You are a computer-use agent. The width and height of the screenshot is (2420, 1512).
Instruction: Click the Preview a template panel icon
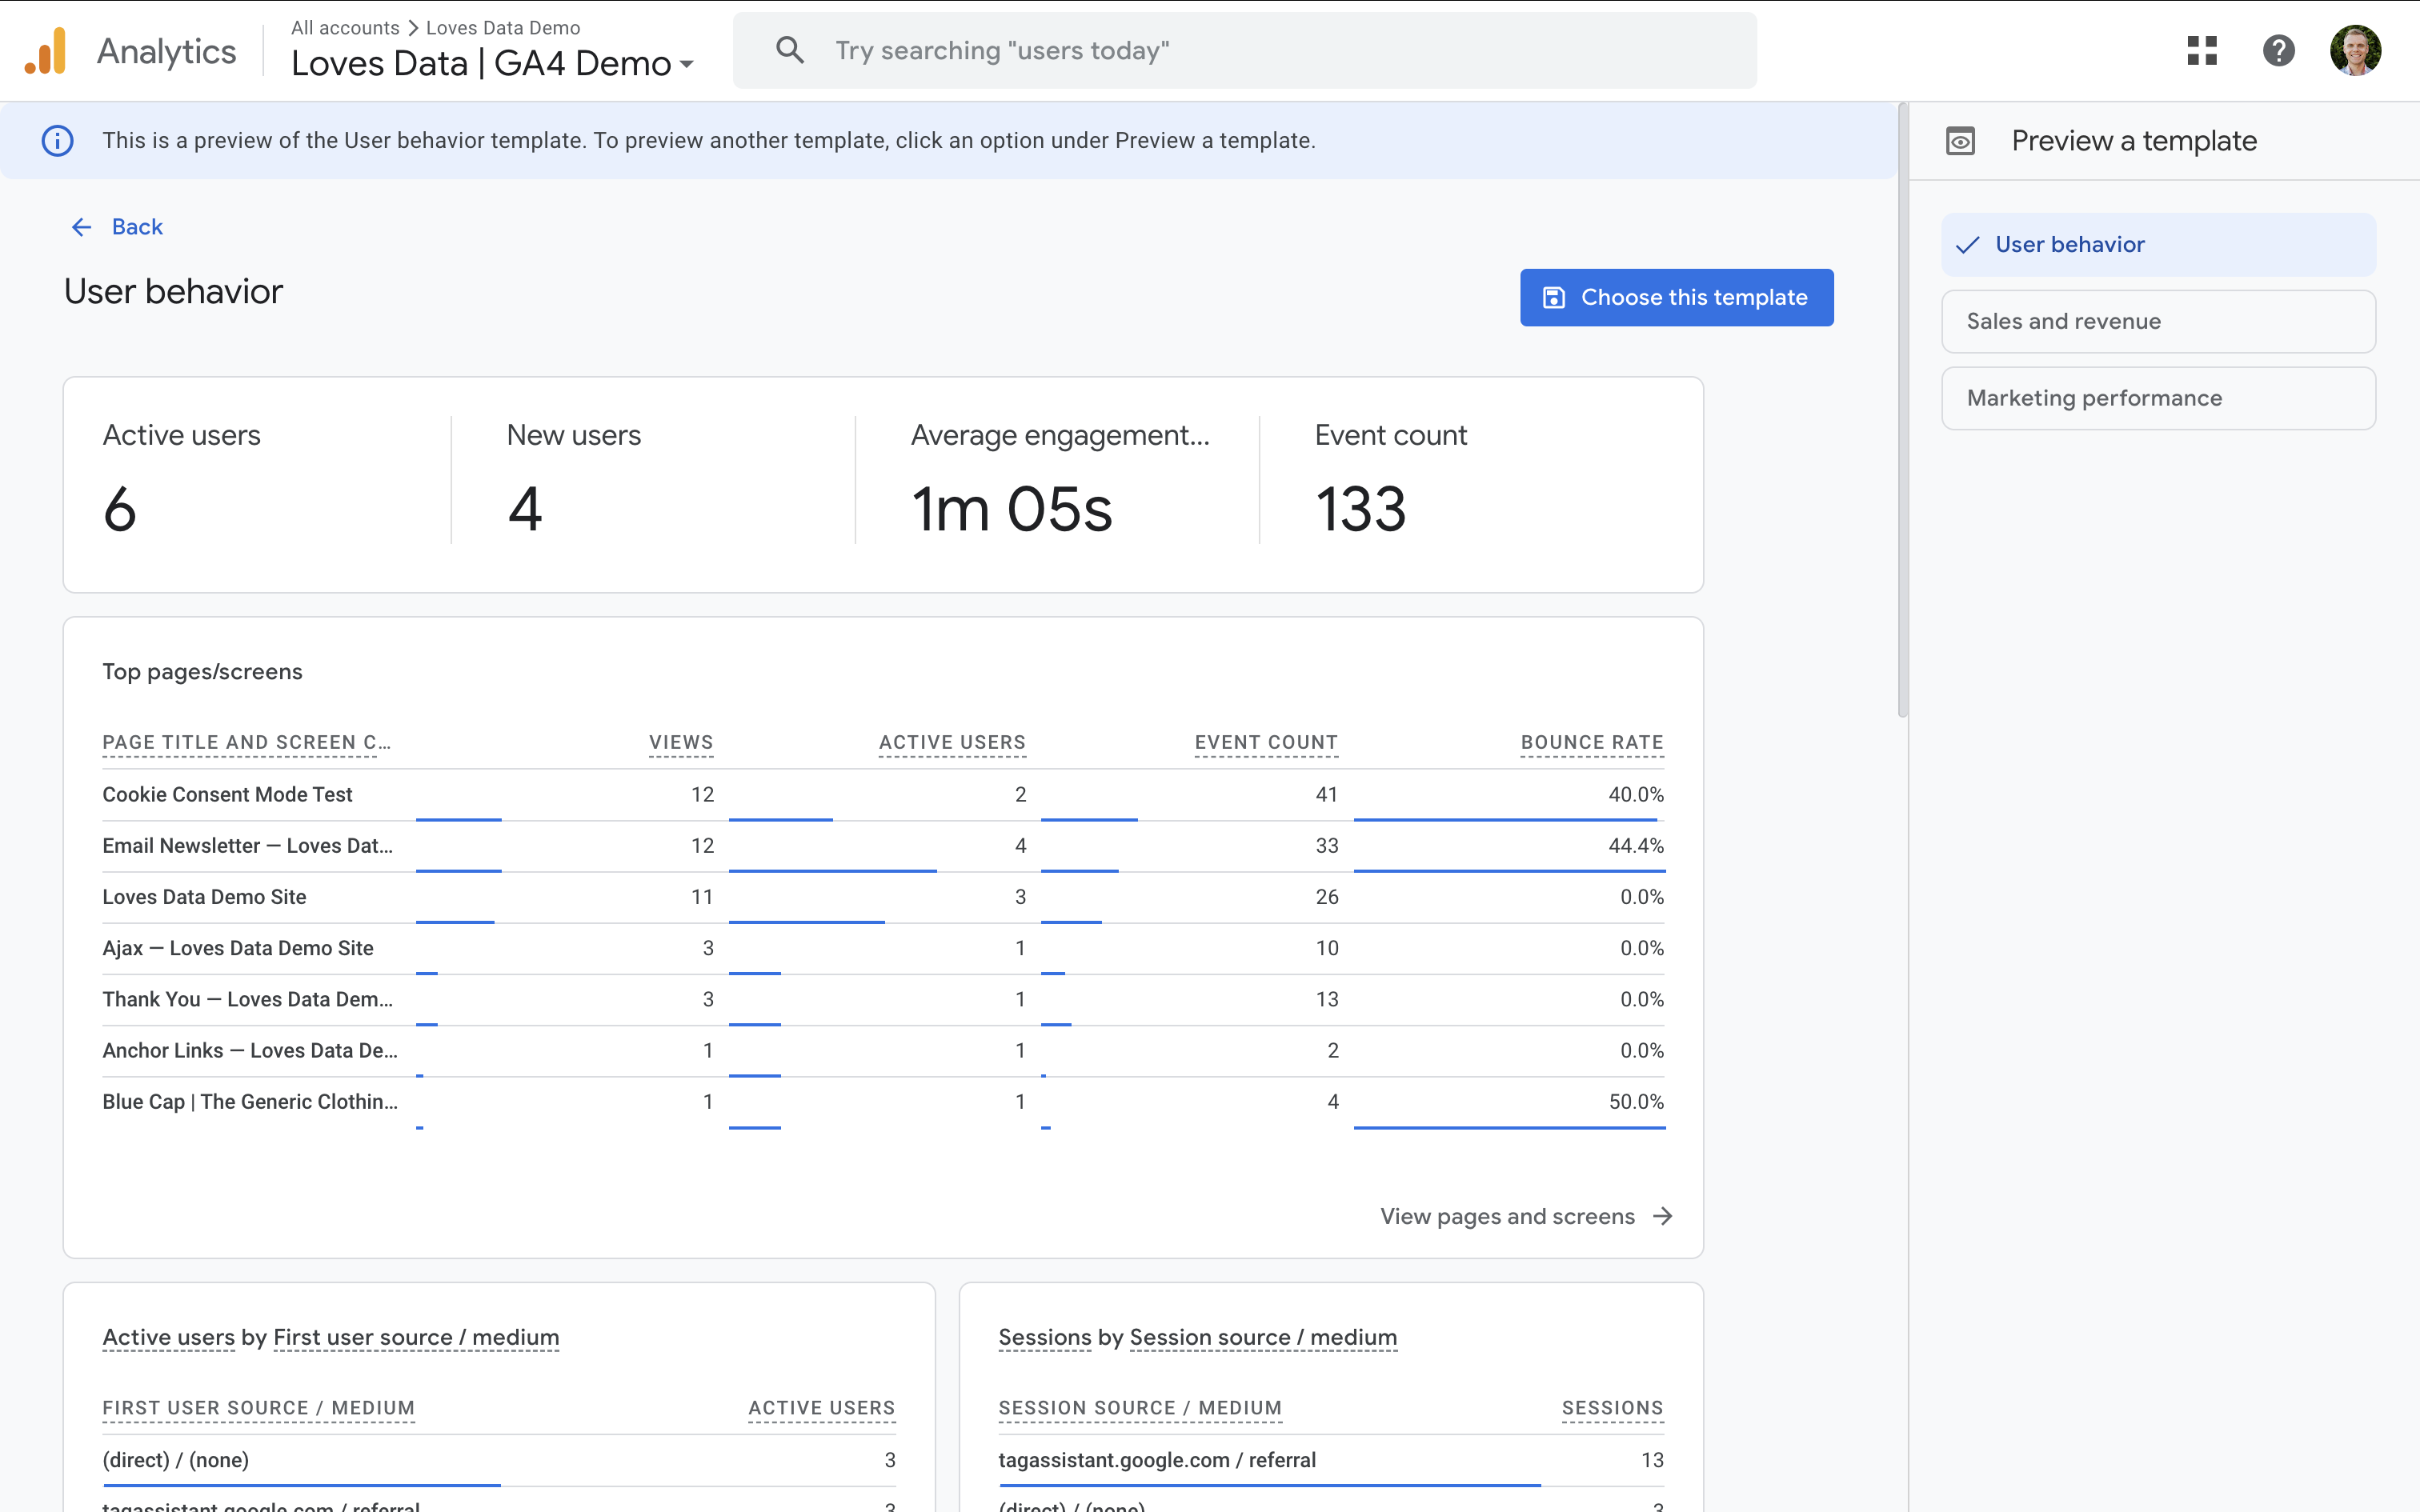coord(1960,141)
